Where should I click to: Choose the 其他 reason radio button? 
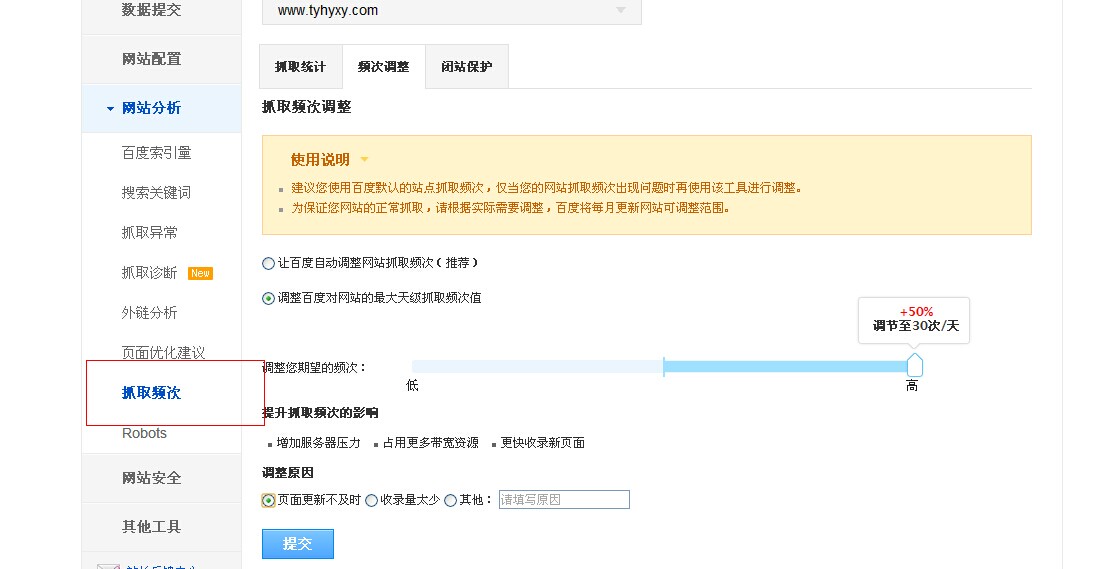point(451,500)
